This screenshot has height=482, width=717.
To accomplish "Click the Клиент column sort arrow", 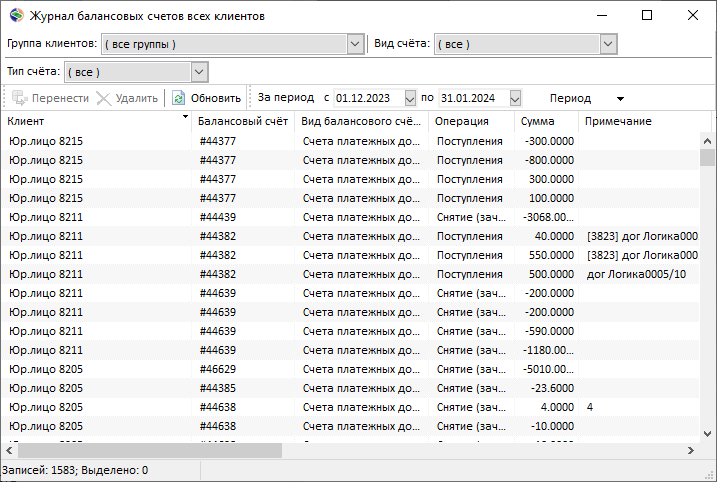I will click(185, 117).
